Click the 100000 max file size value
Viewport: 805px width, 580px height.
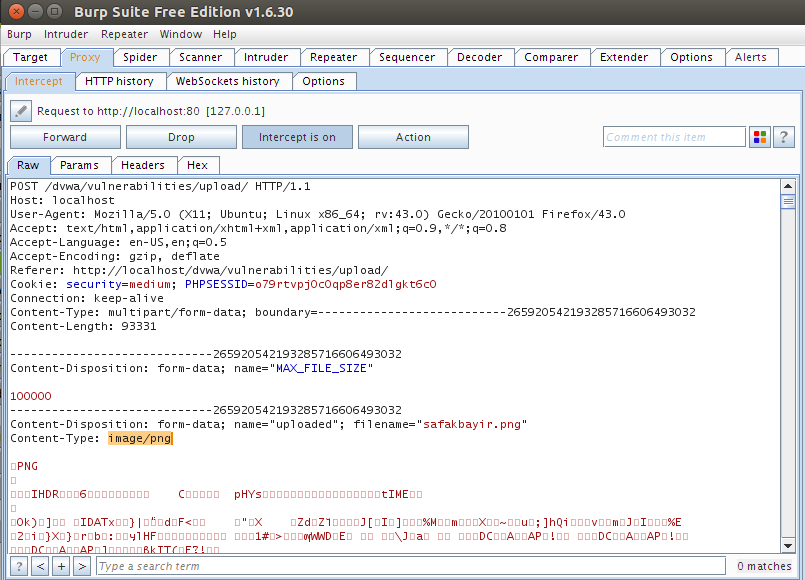coord(31,396)
